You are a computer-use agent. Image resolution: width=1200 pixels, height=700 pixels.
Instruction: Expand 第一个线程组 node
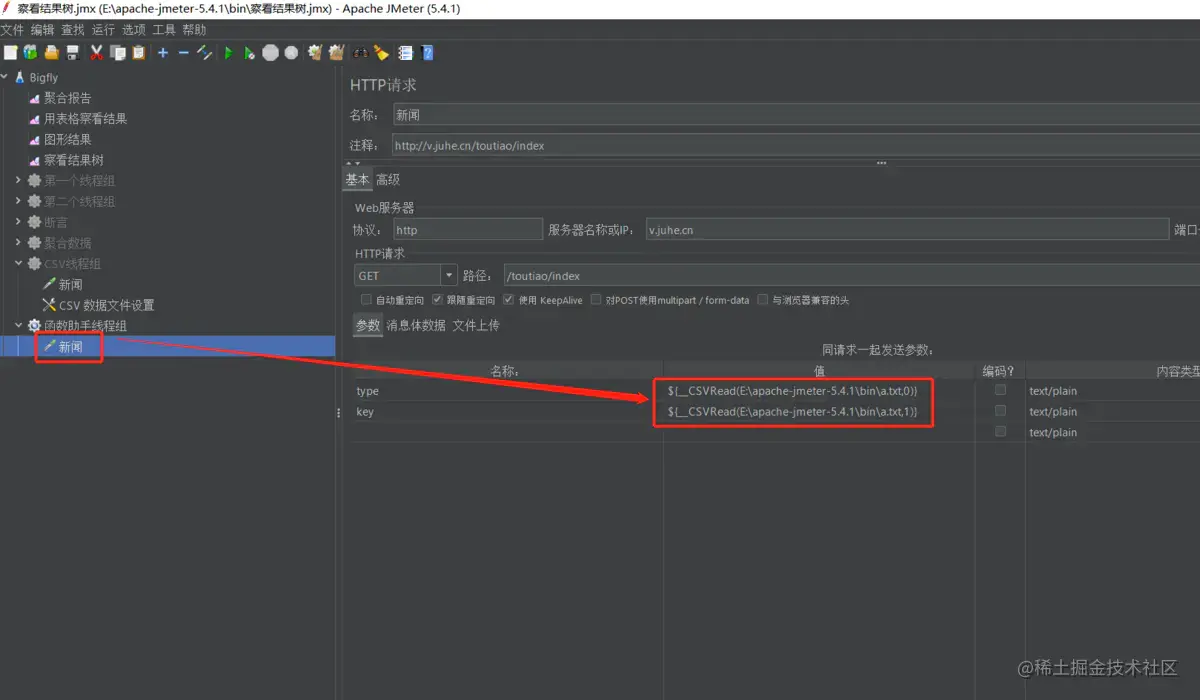pyautogui.click(x=19, y=181)
